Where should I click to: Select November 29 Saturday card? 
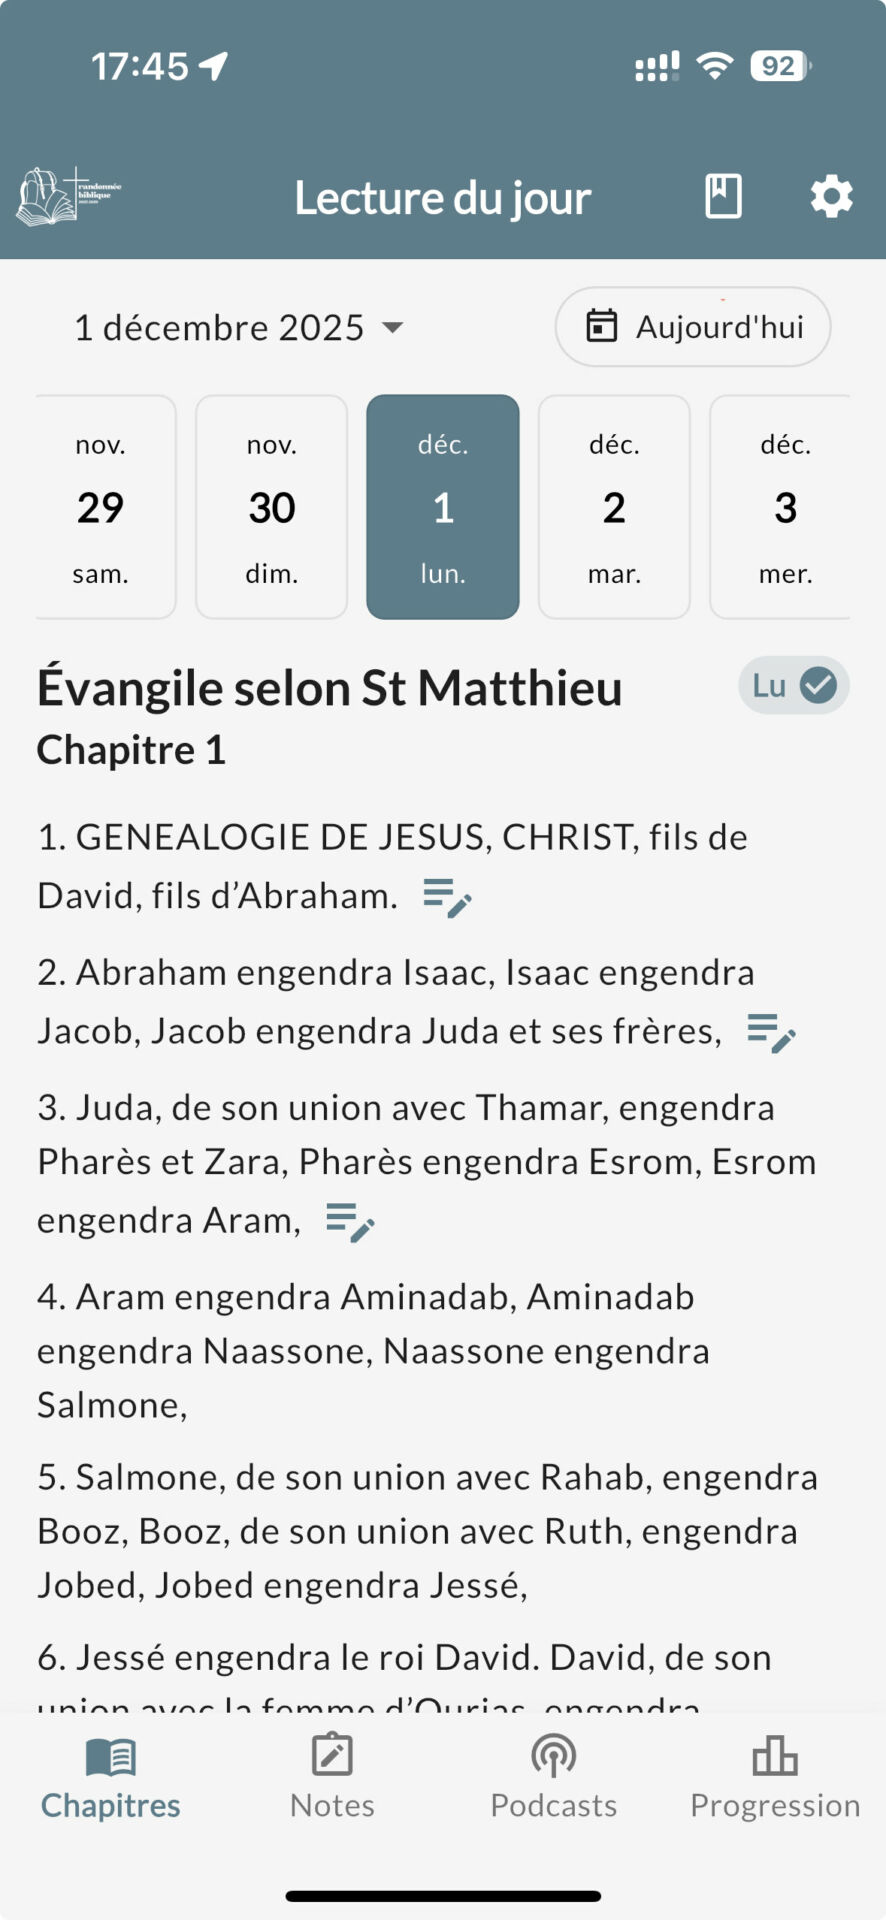point(101,507)
